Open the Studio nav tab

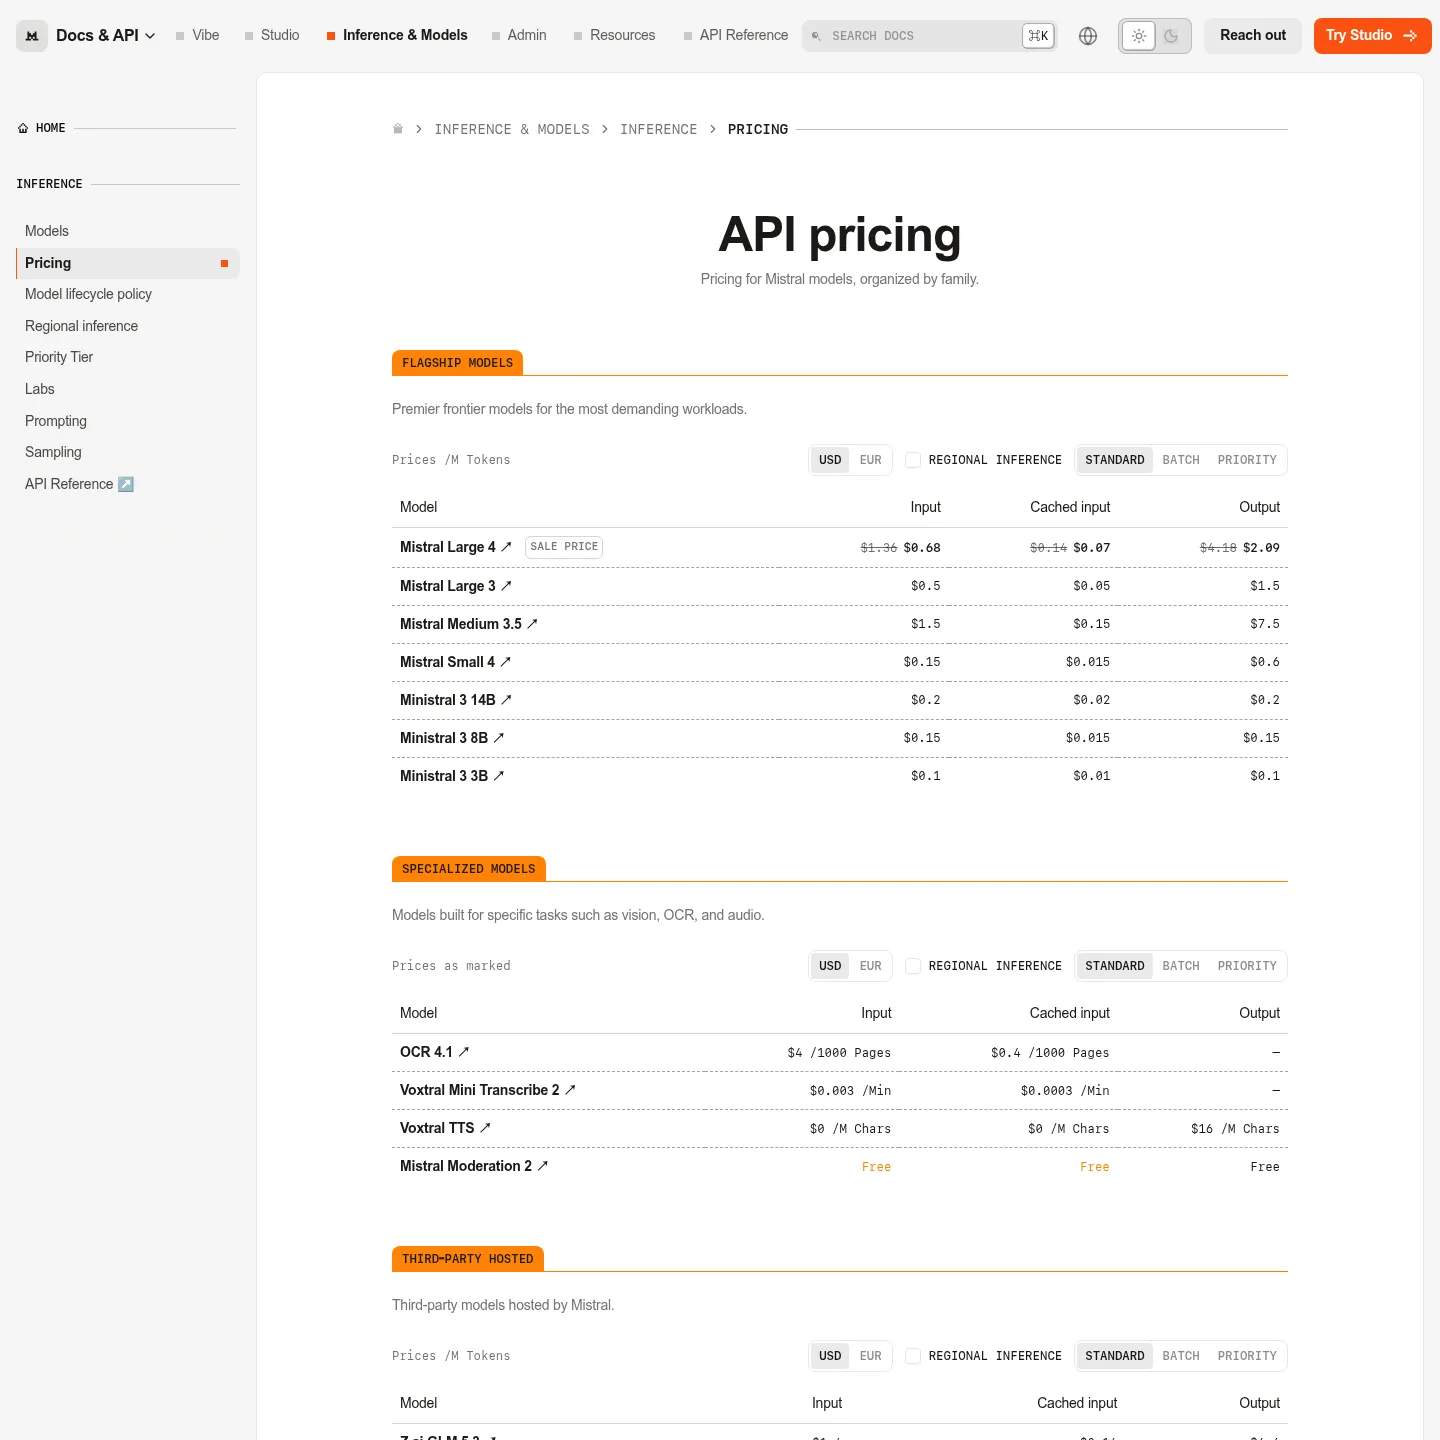(x=272, y=35)
